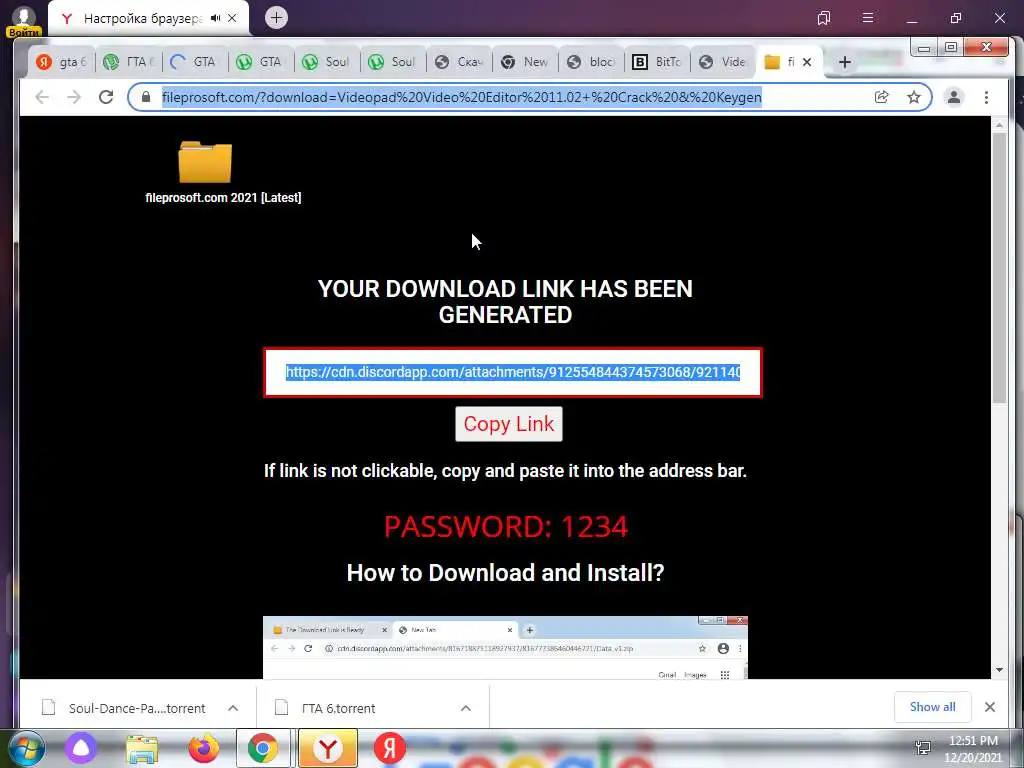Open Alice assistant in taskbar
1024x768 pixels.
[x=81, y=748]
